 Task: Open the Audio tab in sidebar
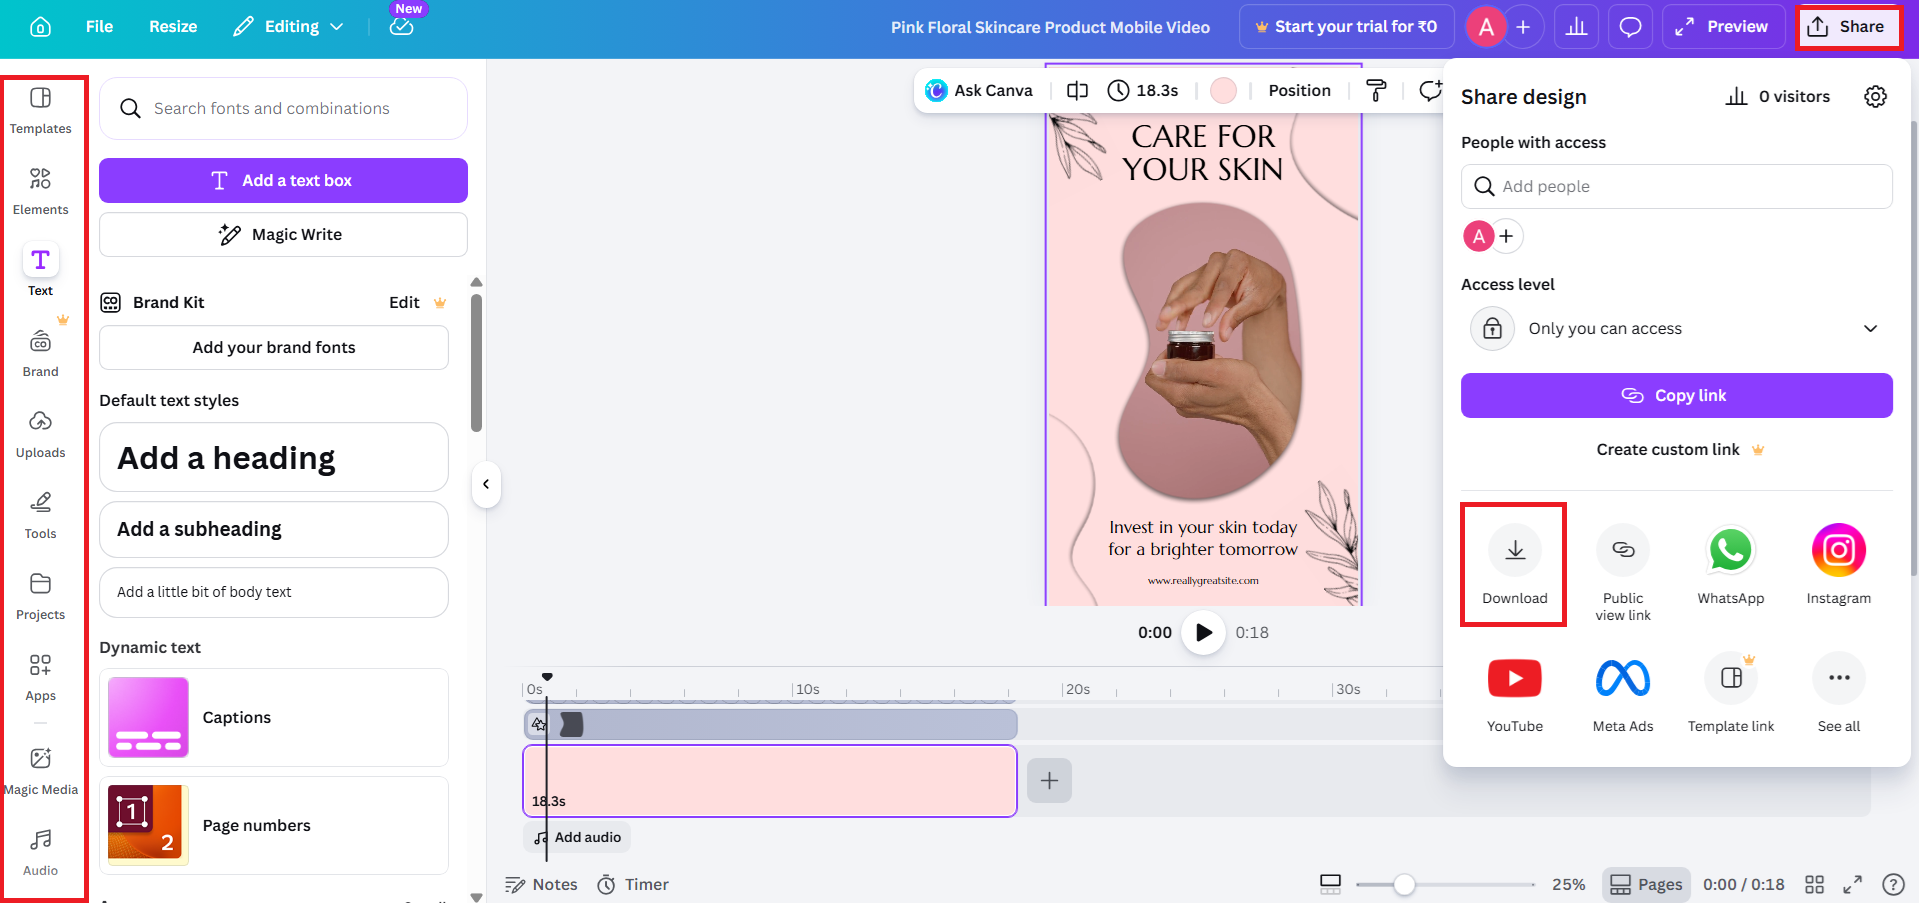41,852
